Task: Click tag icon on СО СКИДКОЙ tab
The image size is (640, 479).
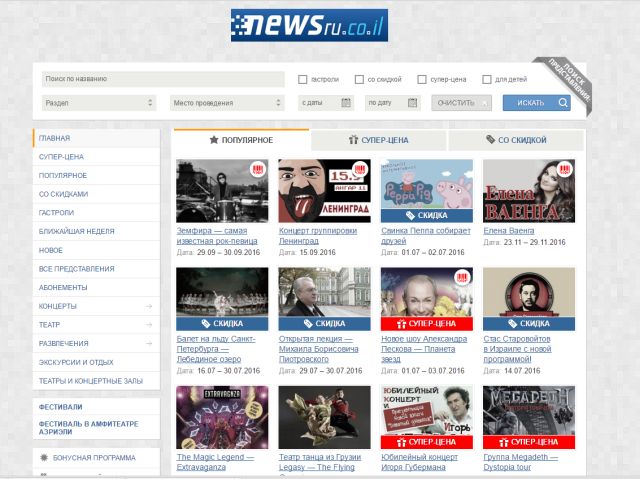Action: pyautogui.click(x=490, y=140)
